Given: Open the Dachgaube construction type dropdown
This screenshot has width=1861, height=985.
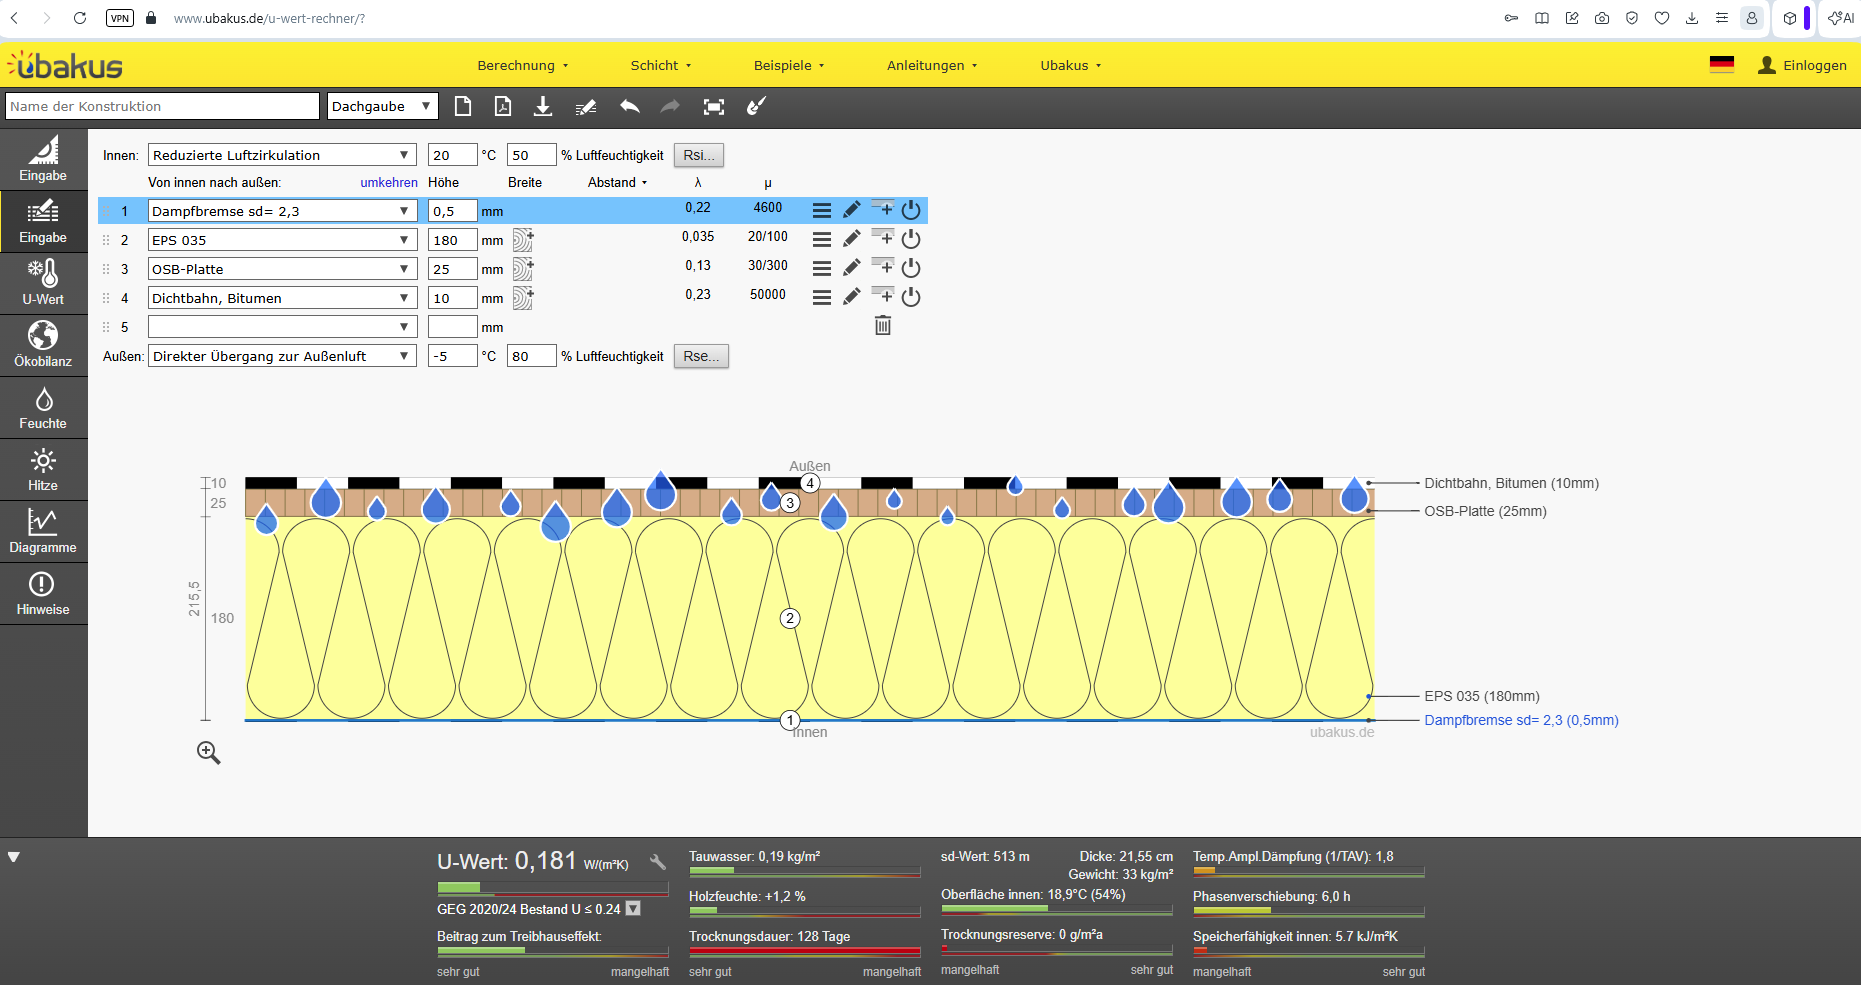Looking at the screenshot, I should coord(382,106).
